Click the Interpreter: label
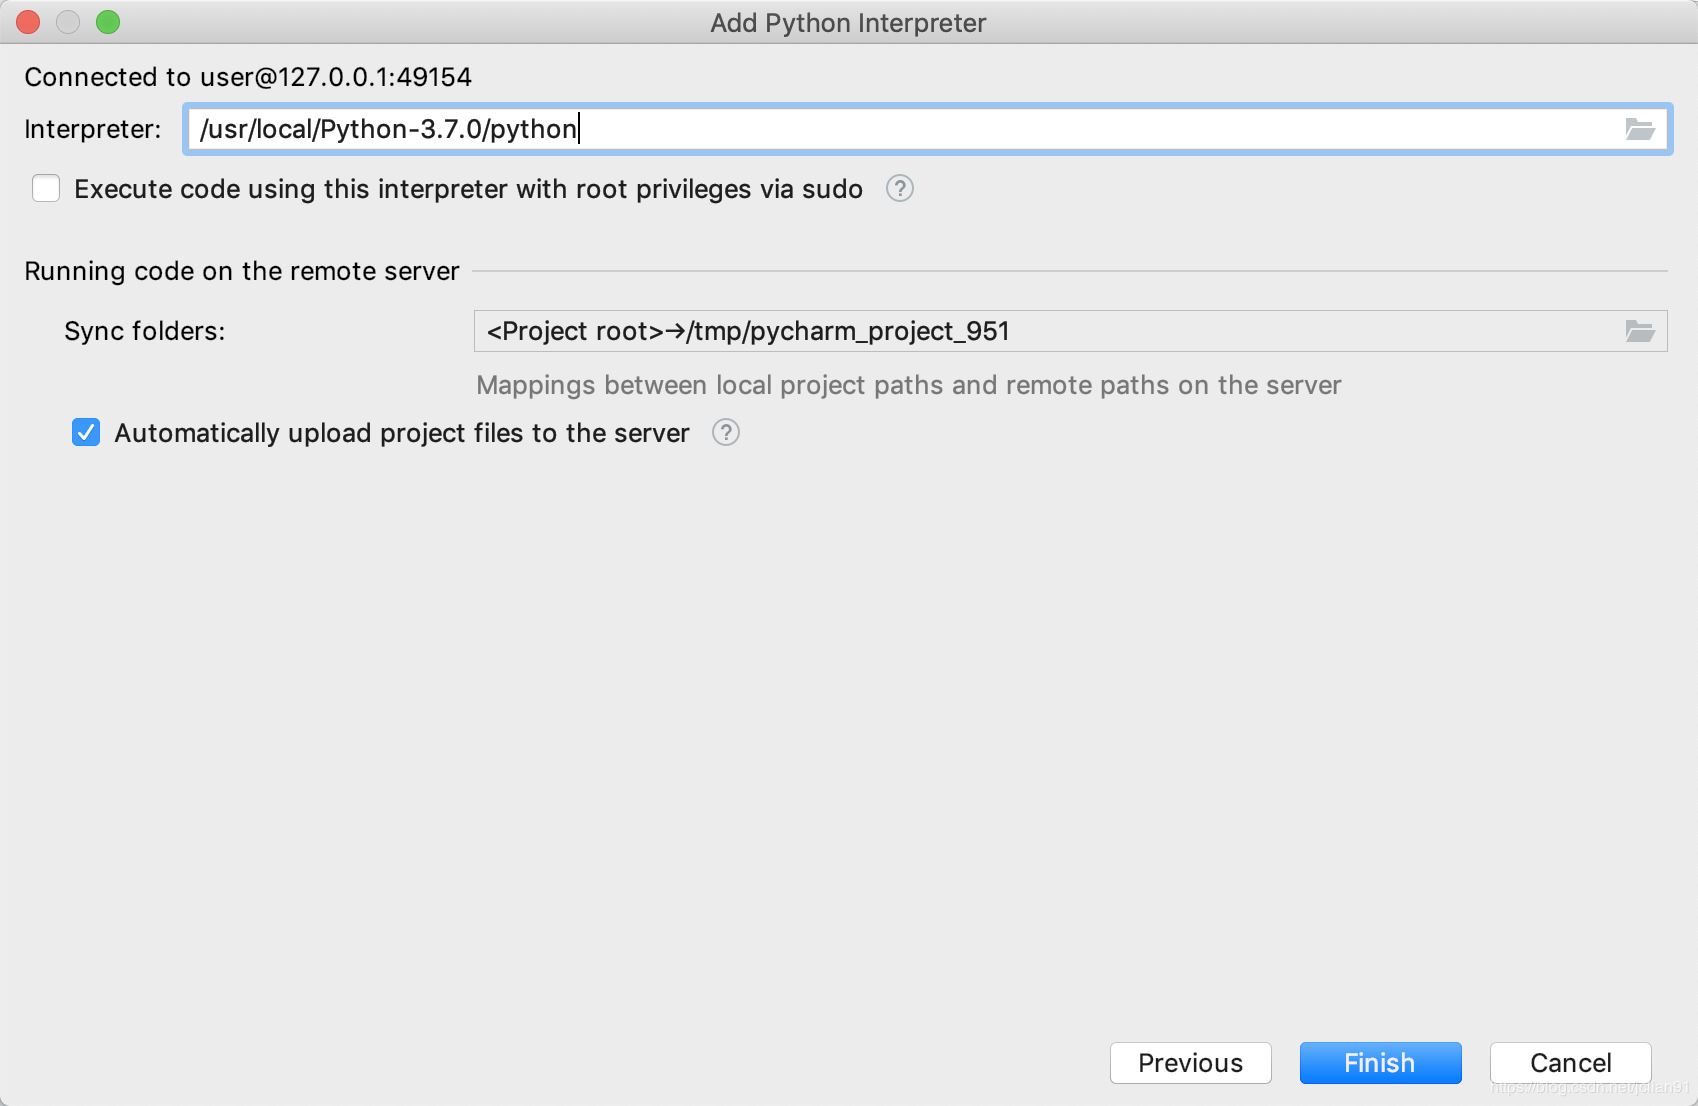 point(93,129)
